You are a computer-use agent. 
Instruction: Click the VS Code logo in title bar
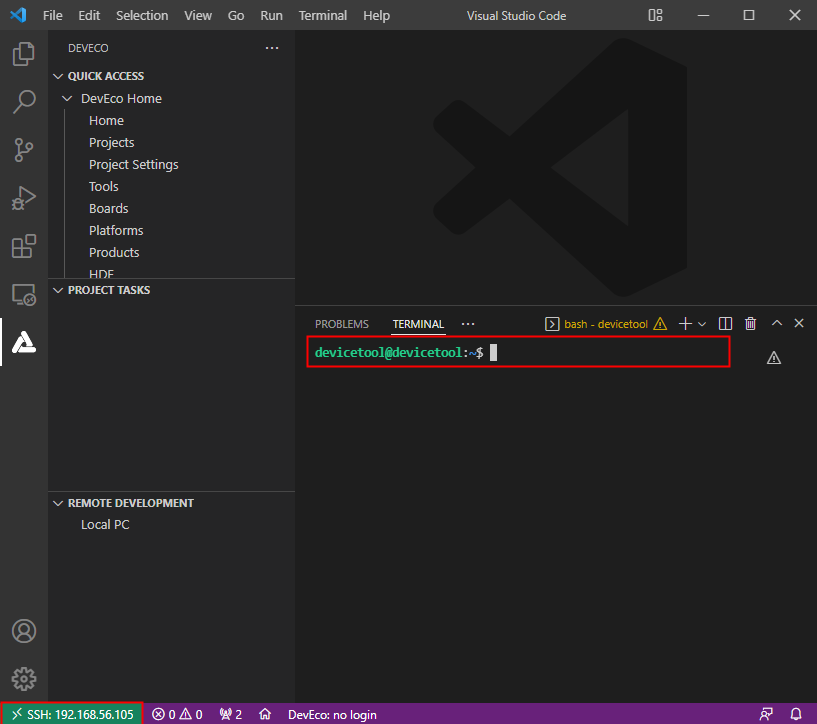click(18, 15)
